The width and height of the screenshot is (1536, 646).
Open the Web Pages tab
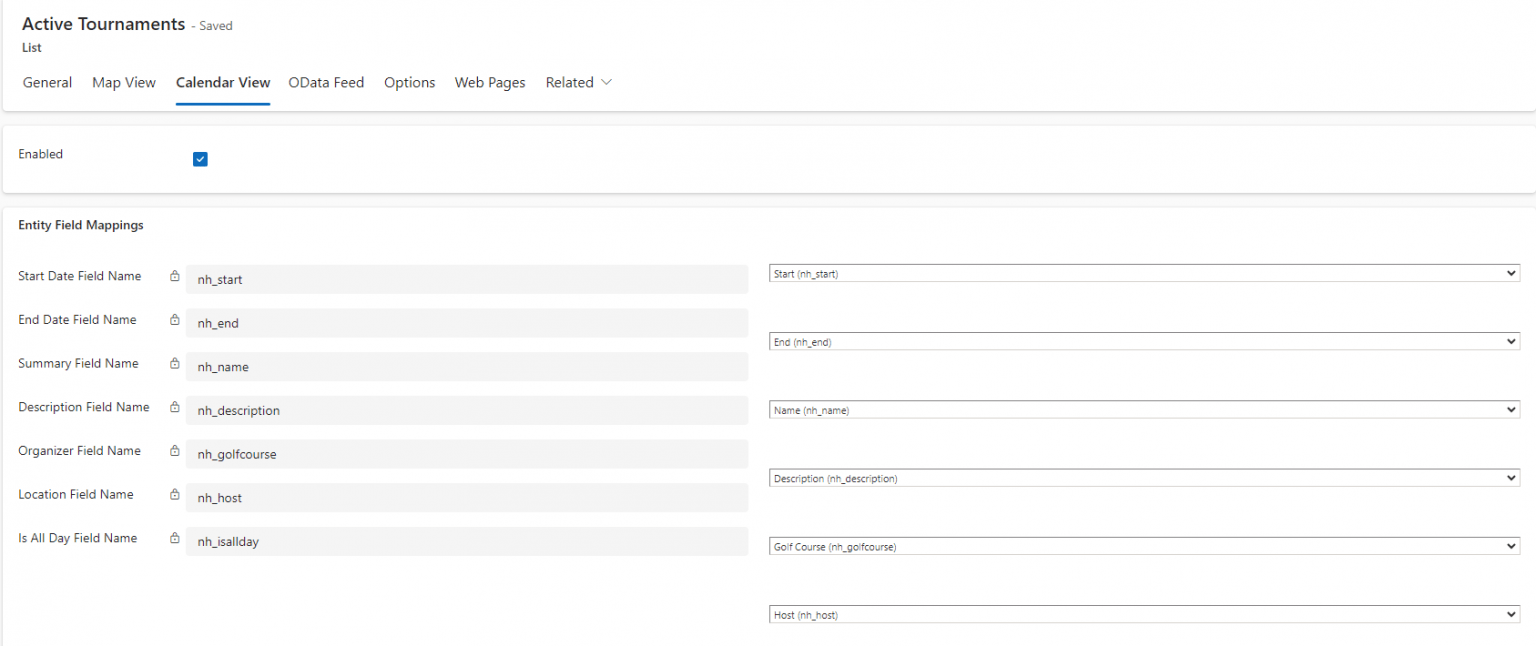coord(490,83)
